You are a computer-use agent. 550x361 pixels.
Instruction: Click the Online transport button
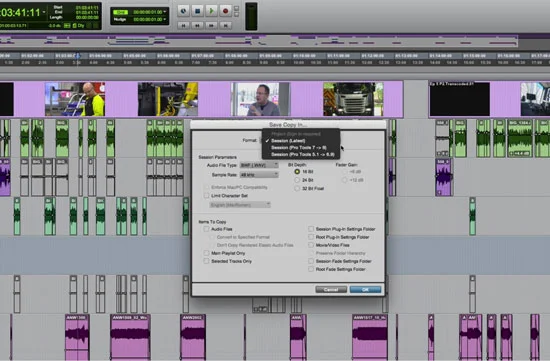point(183,11)
